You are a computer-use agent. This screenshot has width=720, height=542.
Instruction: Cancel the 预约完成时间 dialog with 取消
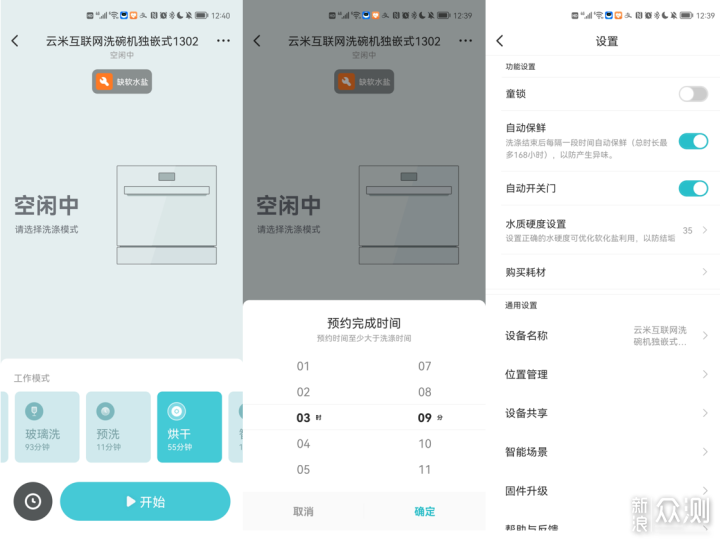tap(304, 511)
